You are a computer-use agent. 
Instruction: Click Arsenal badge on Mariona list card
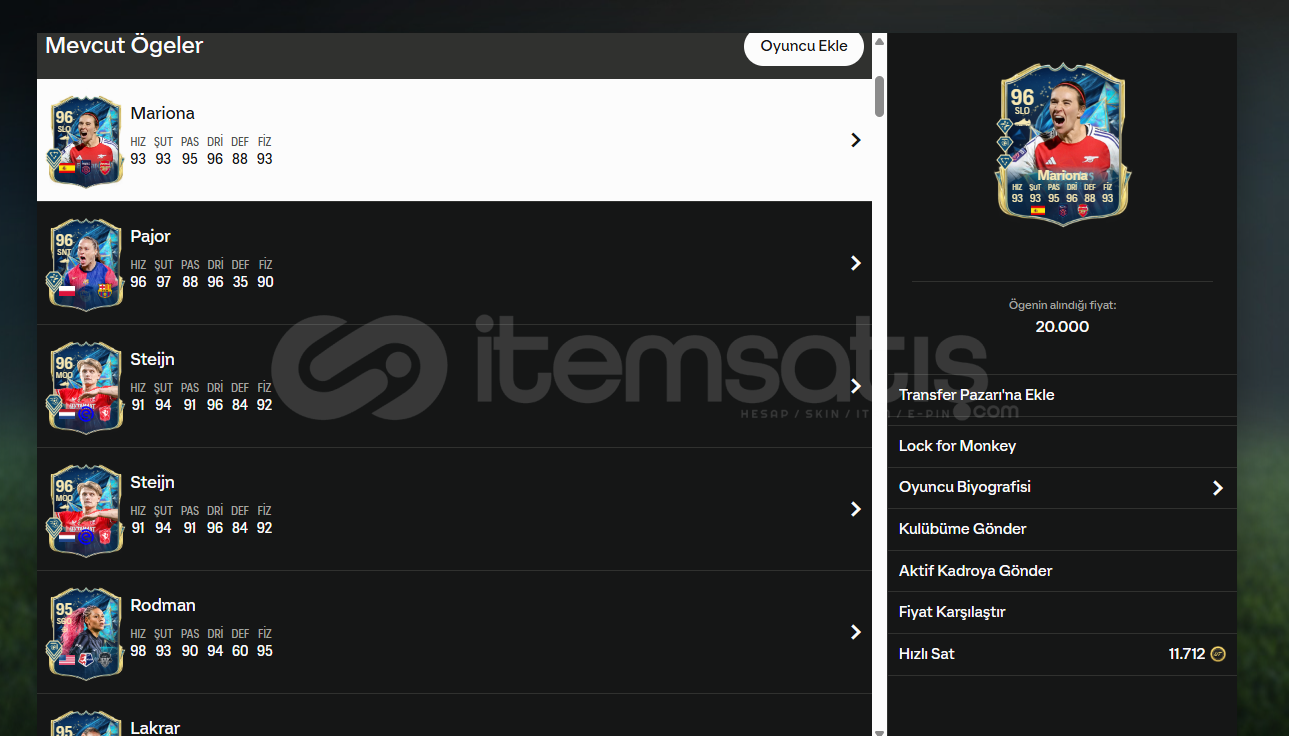tap(105, 169)
